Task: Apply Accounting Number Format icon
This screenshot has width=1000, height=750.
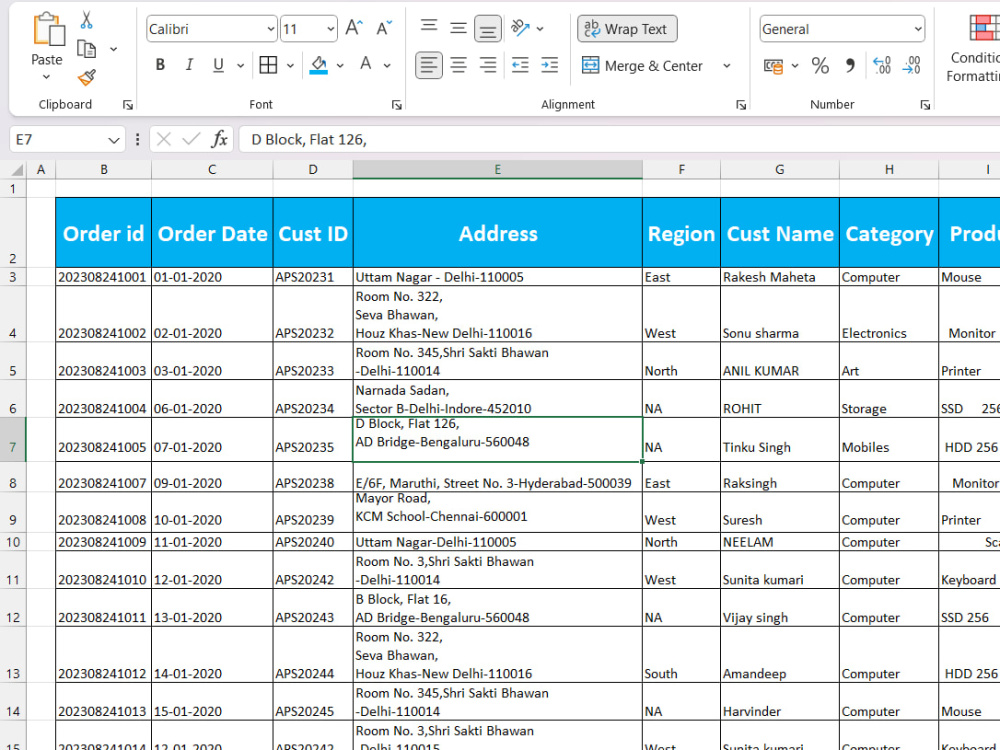Action: pyautogui.click(x=774, y=66)
